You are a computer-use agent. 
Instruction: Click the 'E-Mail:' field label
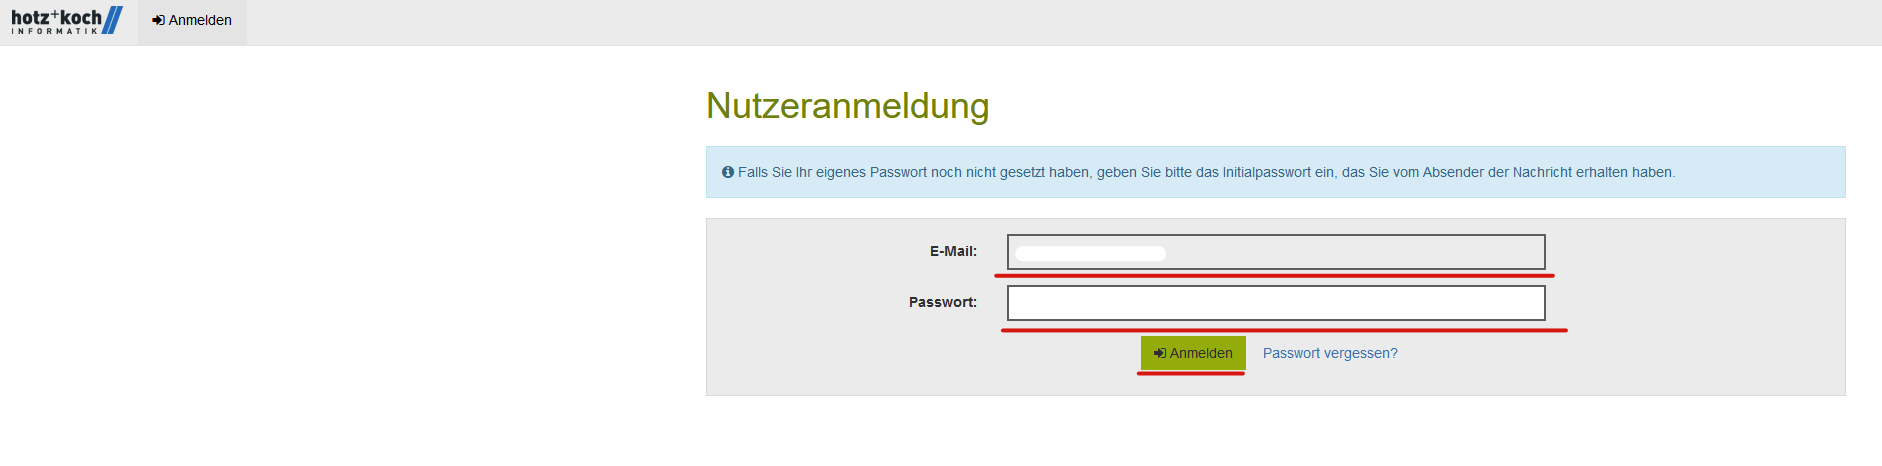click(x=953, y=251)
